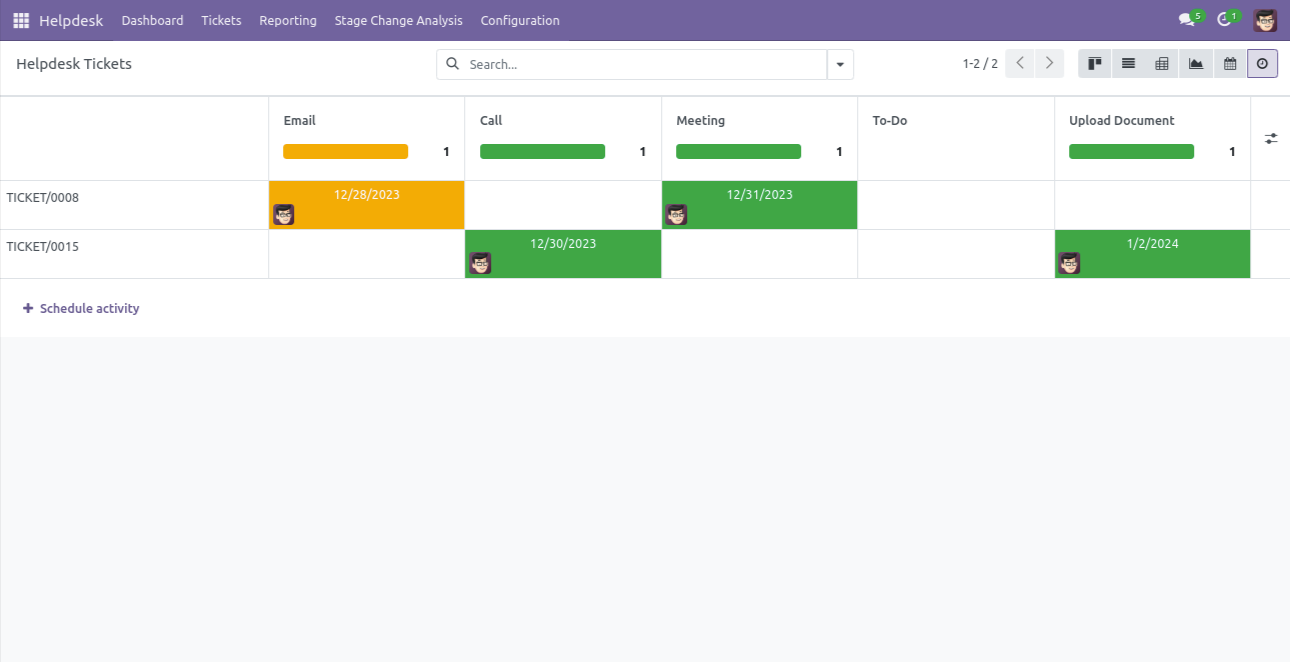Image resolution: width=1290 pixels, height=662 pixels.
Task: Expand the search options dropdown arrow
Action: tap(840, 64)
